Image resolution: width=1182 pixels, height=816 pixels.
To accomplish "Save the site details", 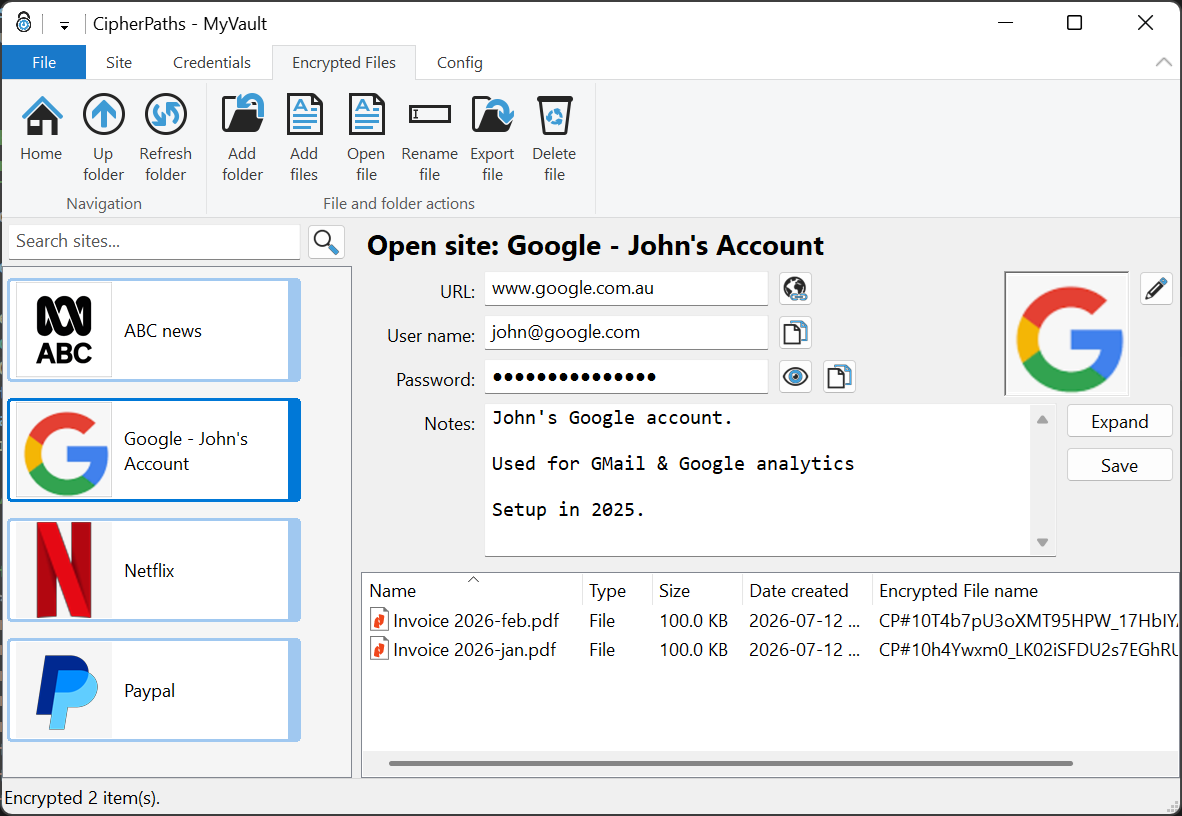I will tap(1119, 465).
